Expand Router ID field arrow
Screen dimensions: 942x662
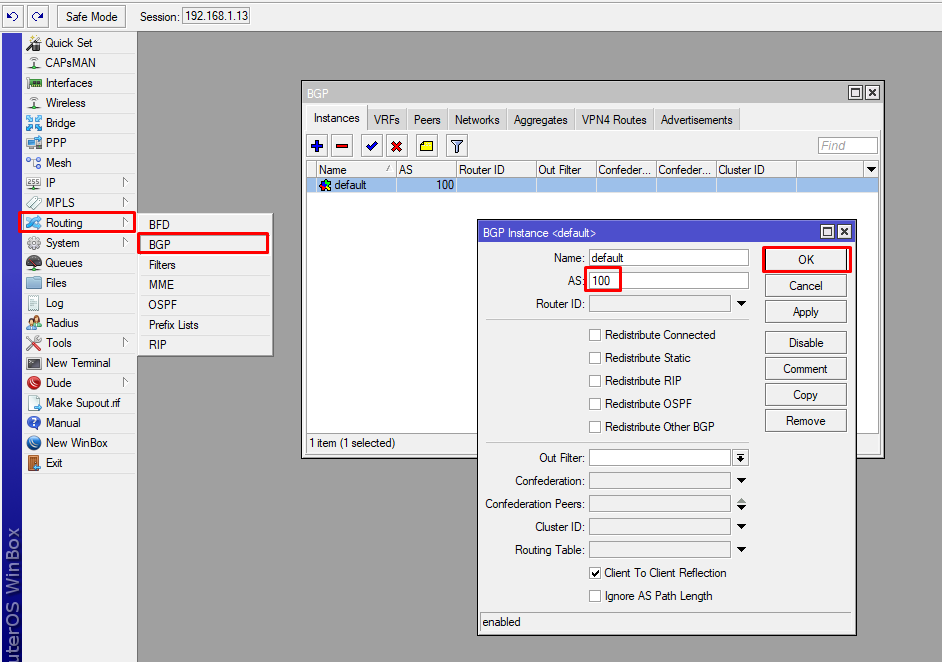click(x=741, y=304)
